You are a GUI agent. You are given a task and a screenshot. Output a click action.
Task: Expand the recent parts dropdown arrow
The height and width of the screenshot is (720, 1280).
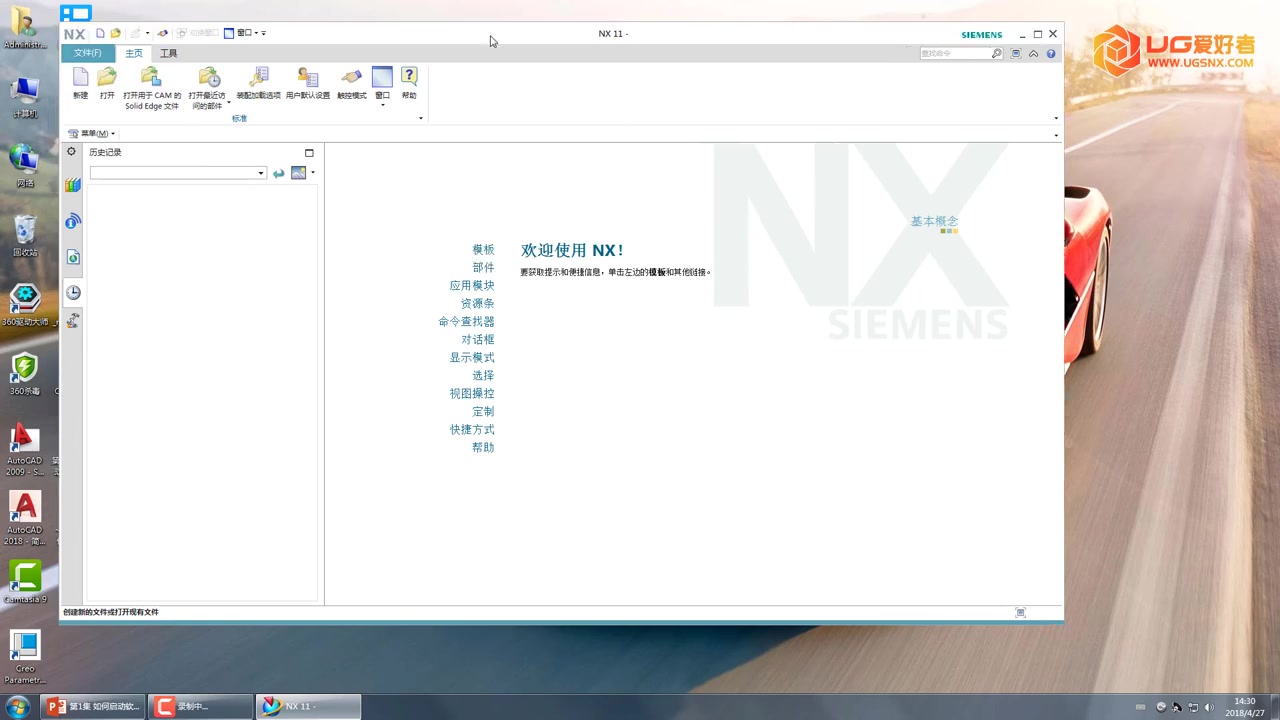pyautogui.click(x=228, y=102)
